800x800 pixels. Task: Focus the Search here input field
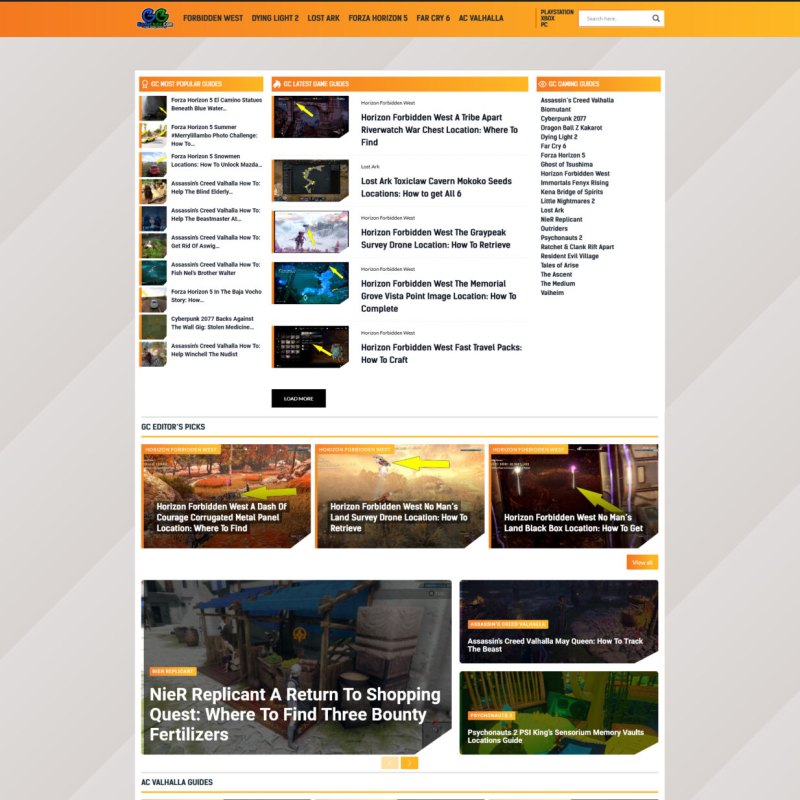615,18
